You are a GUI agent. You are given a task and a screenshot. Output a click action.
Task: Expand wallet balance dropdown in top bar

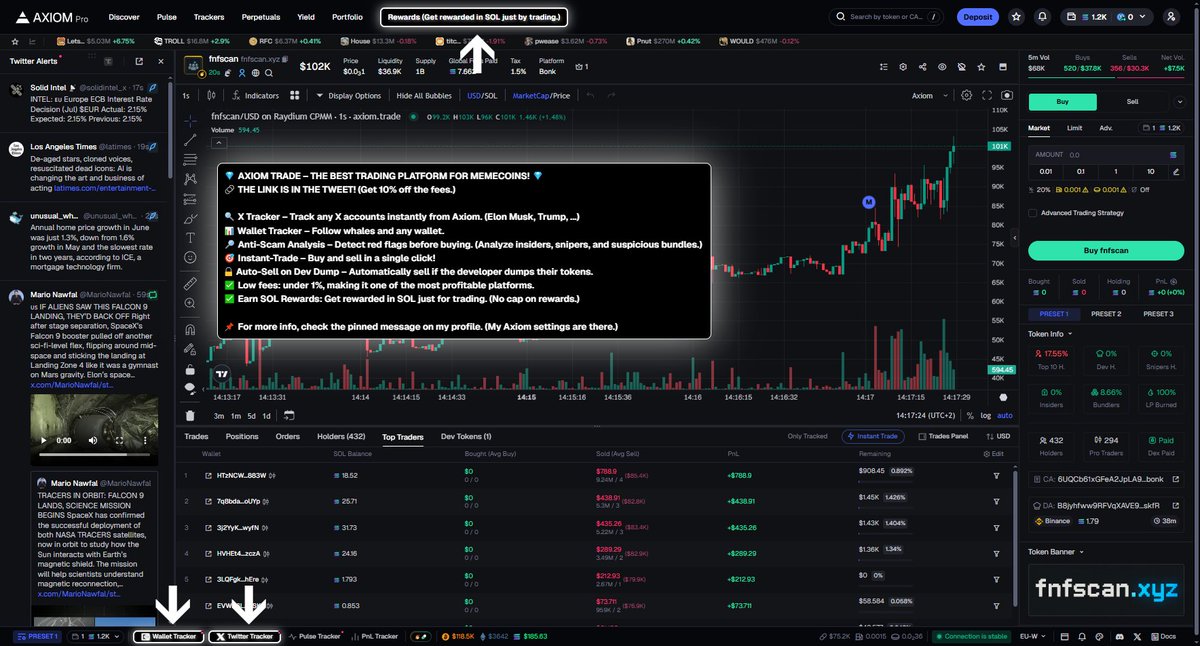pyautogui.click(x=1144, y=17)
